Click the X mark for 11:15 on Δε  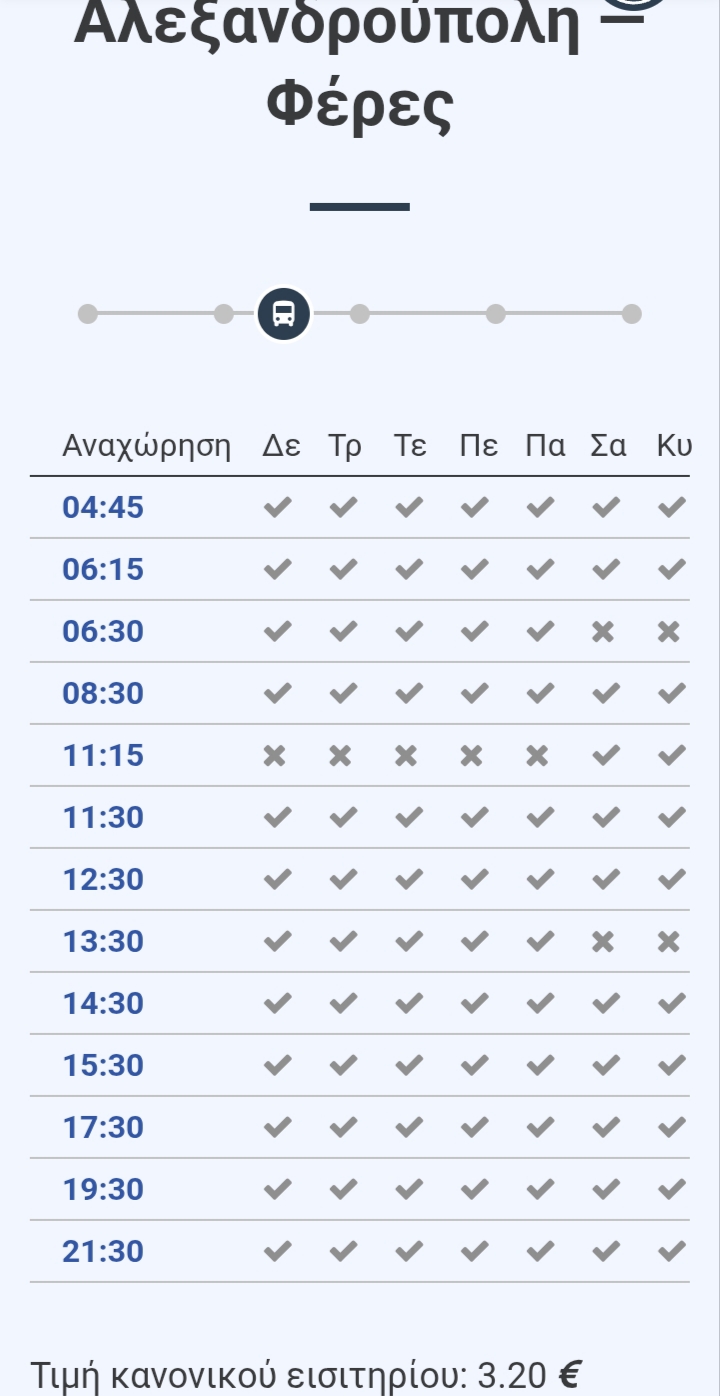click(x=274, y=755)
